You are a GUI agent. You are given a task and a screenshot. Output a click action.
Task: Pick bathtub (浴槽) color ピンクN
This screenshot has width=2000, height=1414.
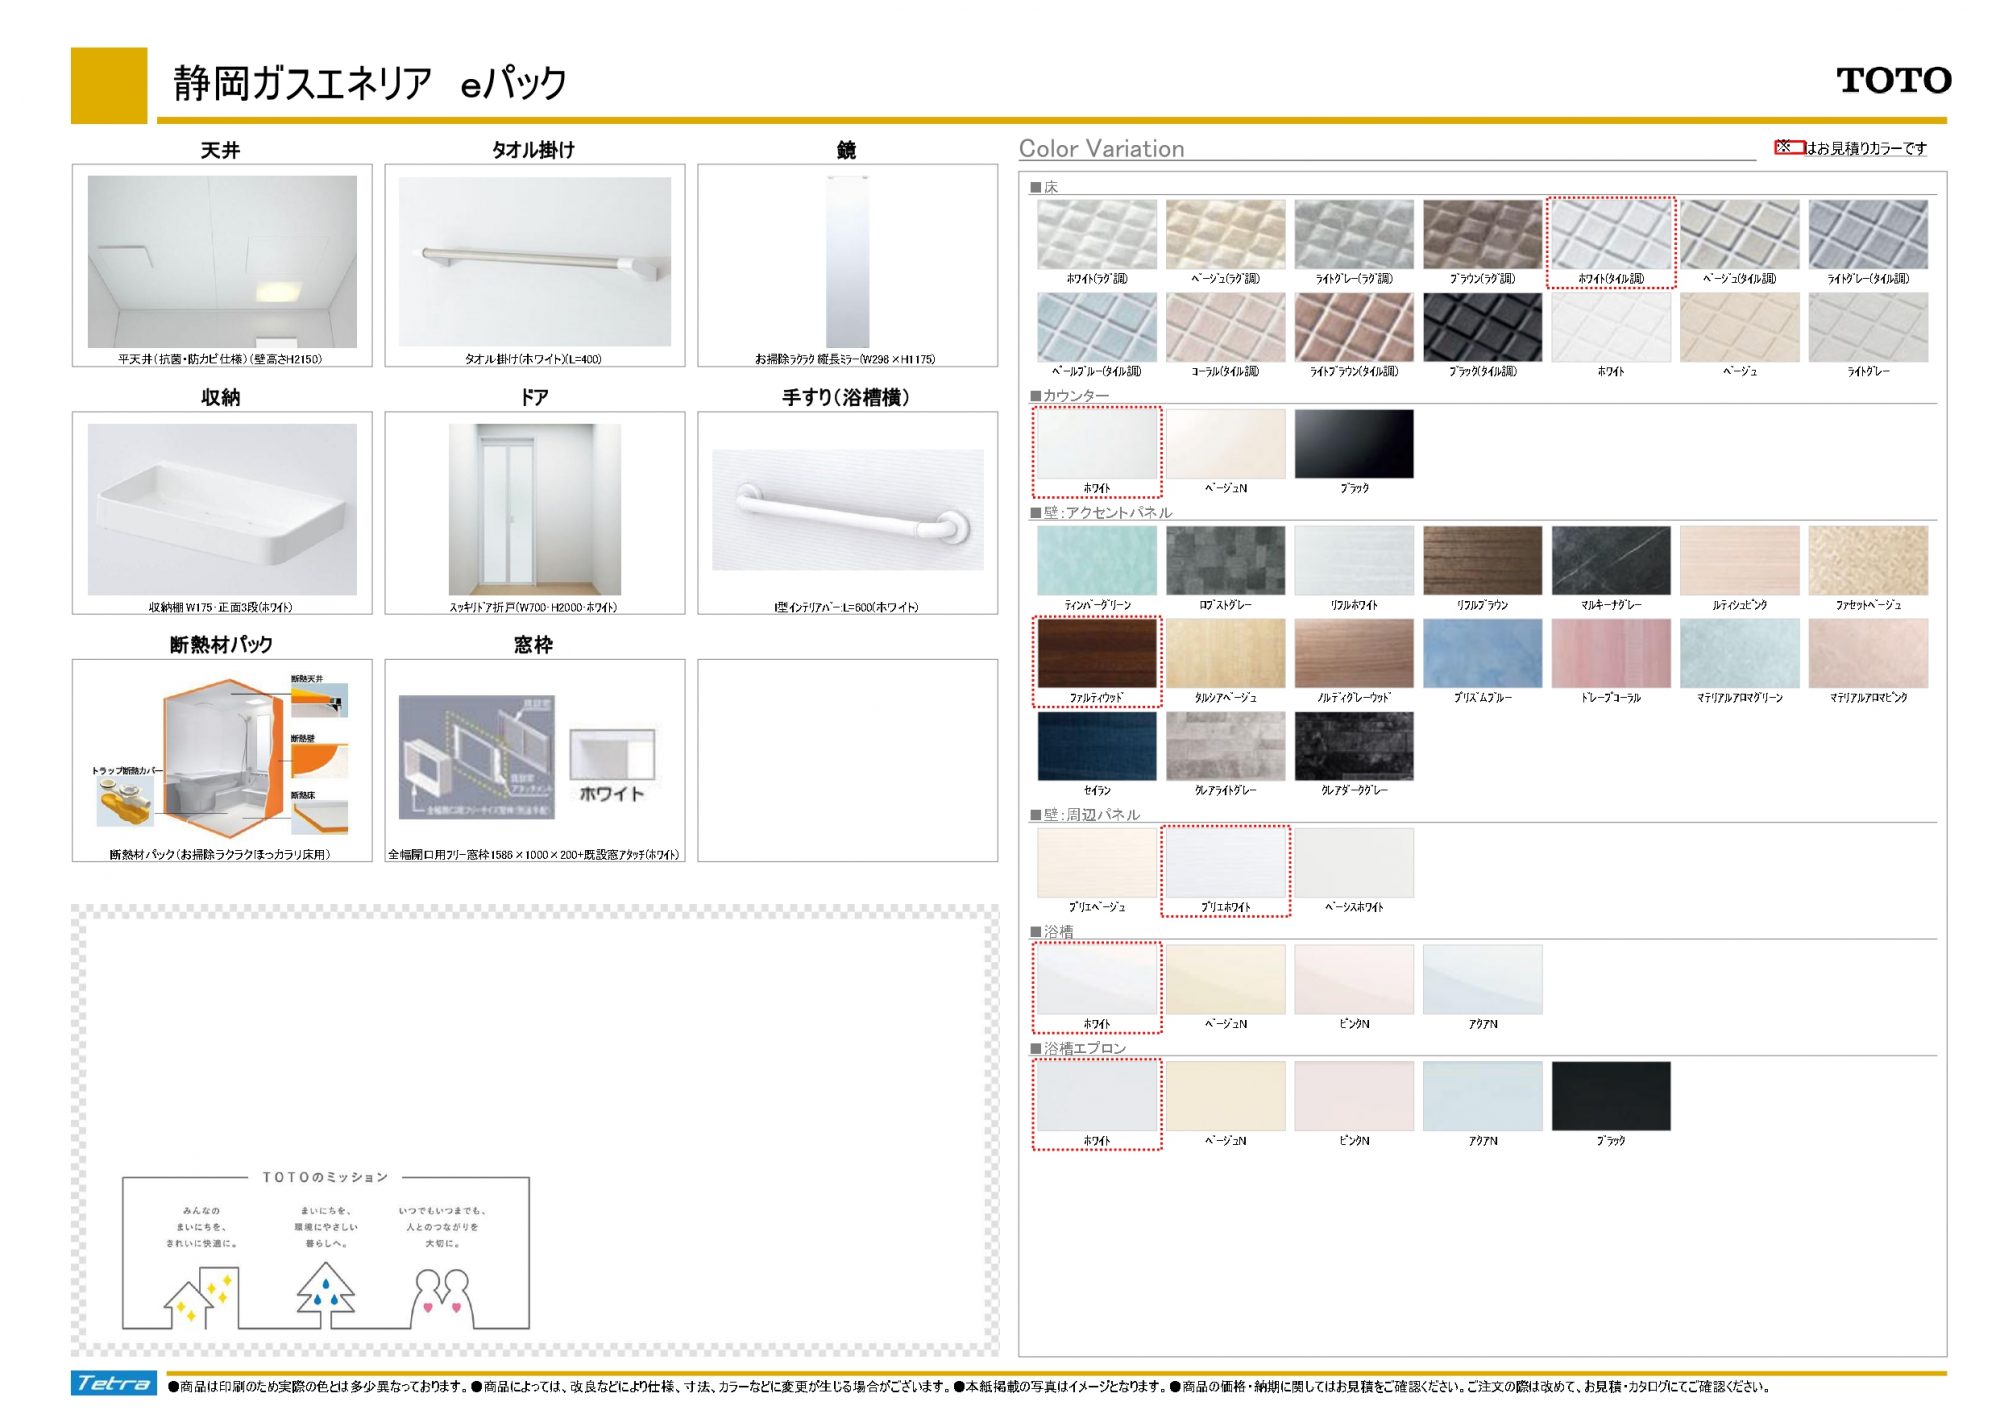coord(1354,980)
